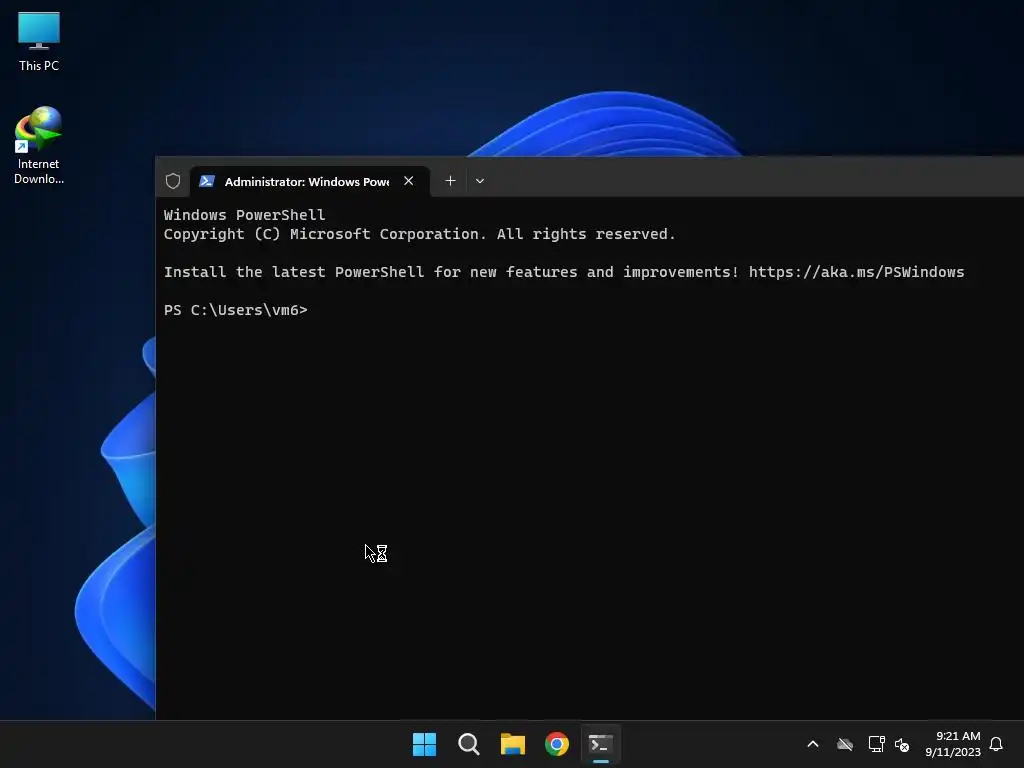Viewport: 1024px width, 768px height.
Task: Launch Google Chrome from taskbar
Action: point(557,744)
